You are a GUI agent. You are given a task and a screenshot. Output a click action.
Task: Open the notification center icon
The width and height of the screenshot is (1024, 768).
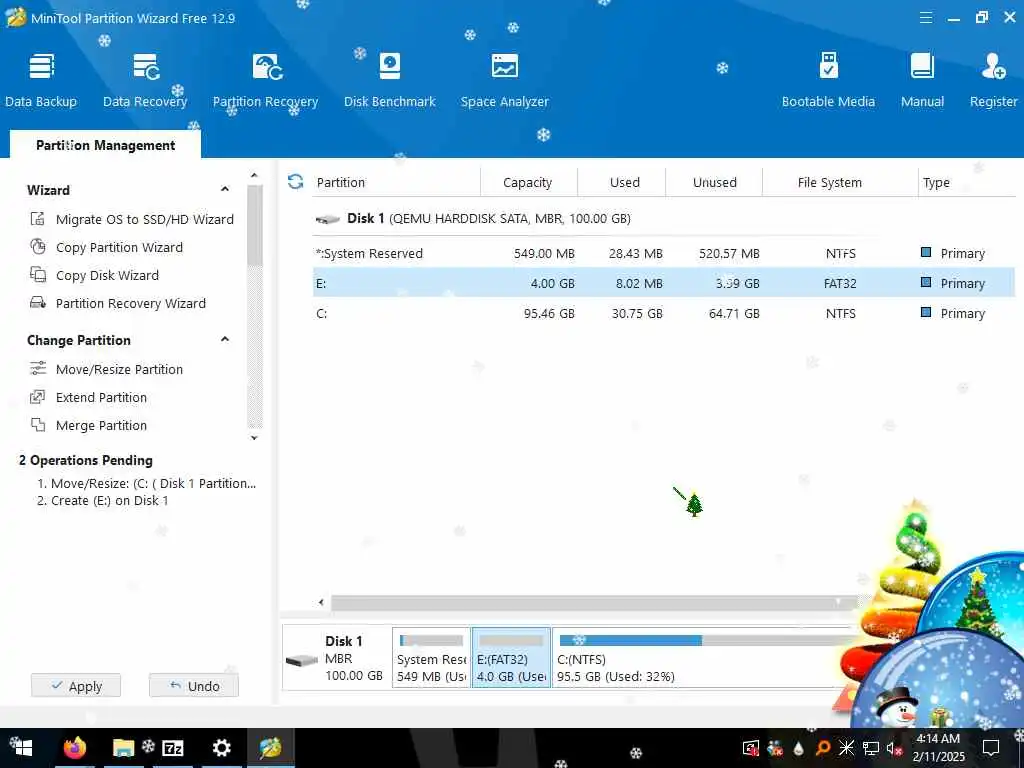[x=991, y=748]
